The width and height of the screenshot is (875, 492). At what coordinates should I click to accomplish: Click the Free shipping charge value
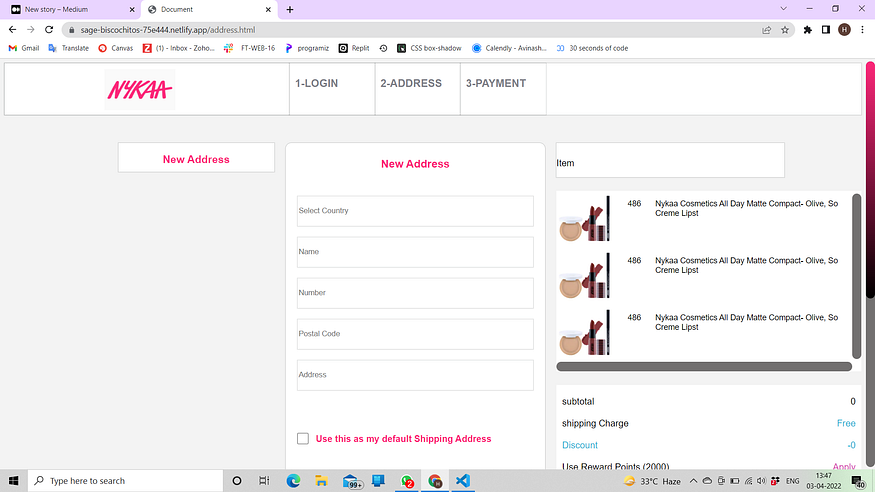point(846,423)
